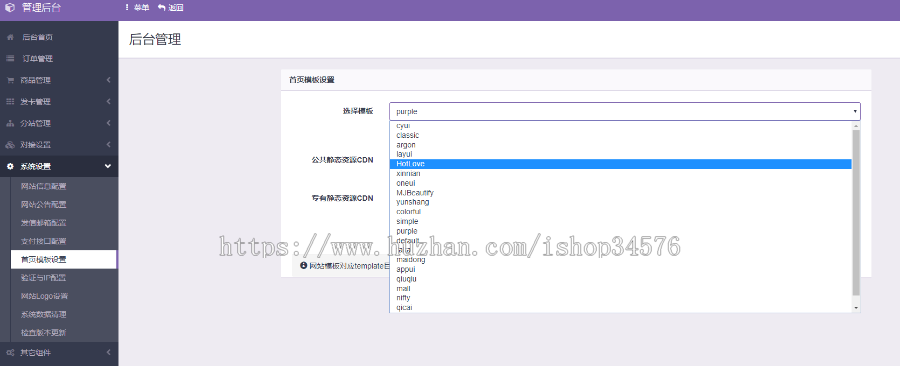900x366 pixels.
Task: Click the 选择模板 dropdown arrow
Action: click(855, 111)
